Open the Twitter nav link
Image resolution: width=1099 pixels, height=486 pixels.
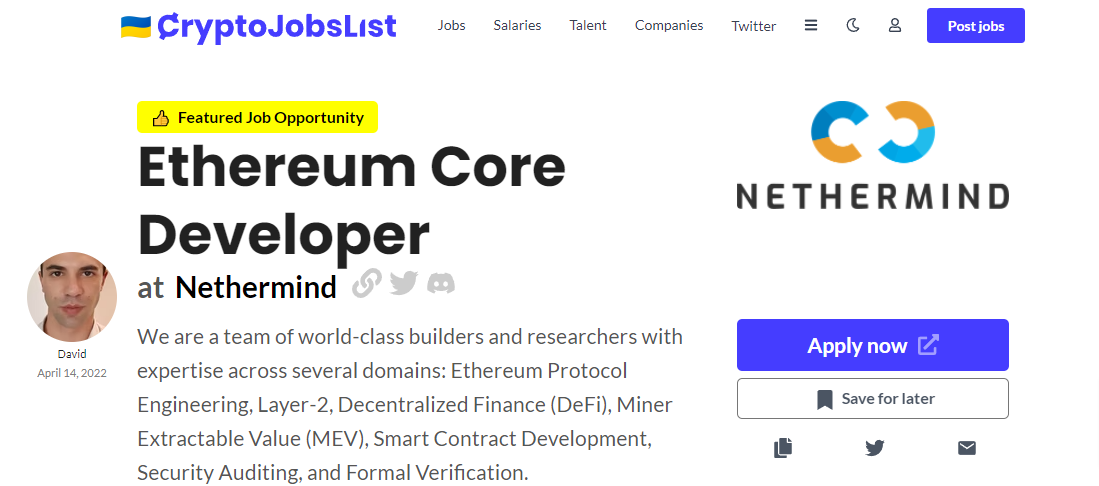pos(753,26)
